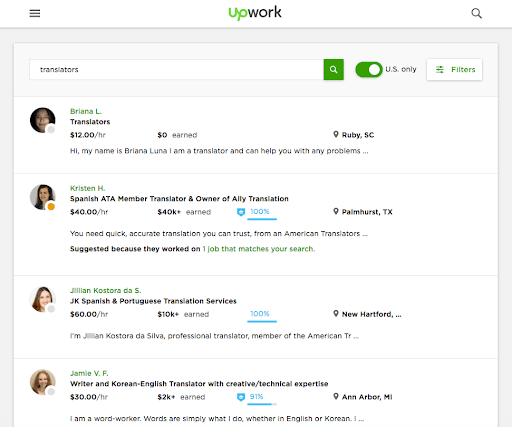Open Jillian Kostora da S. profile link

point(106,290)
